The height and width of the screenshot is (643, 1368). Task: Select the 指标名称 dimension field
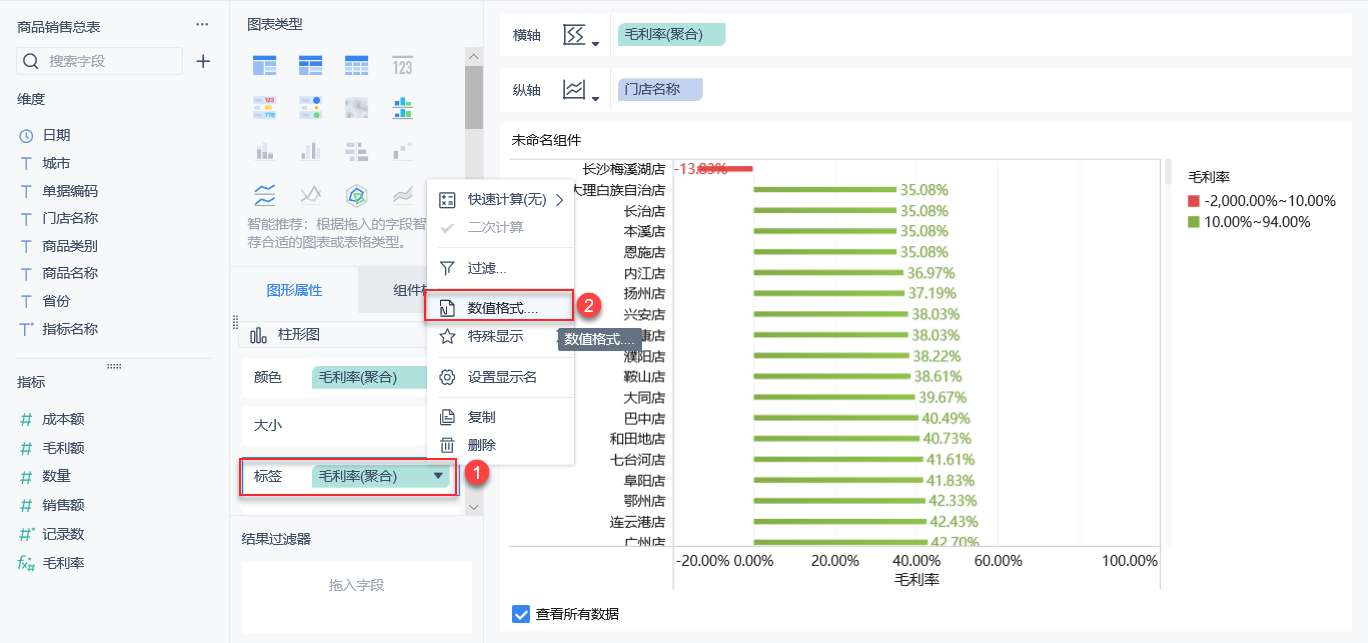[x=70, y=329]
